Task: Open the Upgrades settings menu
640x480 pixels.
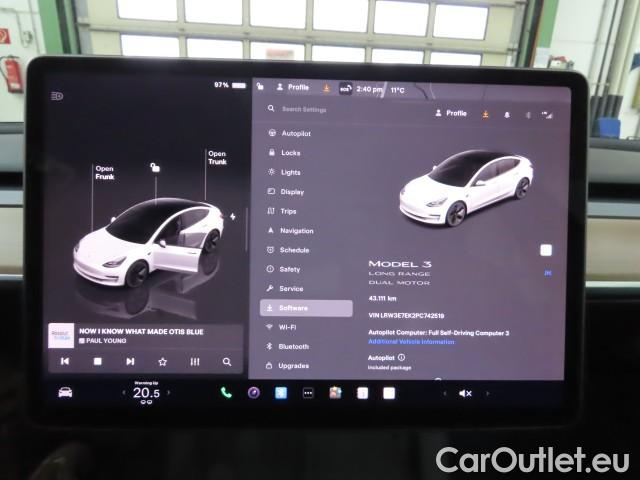Action: click(x=287, y=366)
